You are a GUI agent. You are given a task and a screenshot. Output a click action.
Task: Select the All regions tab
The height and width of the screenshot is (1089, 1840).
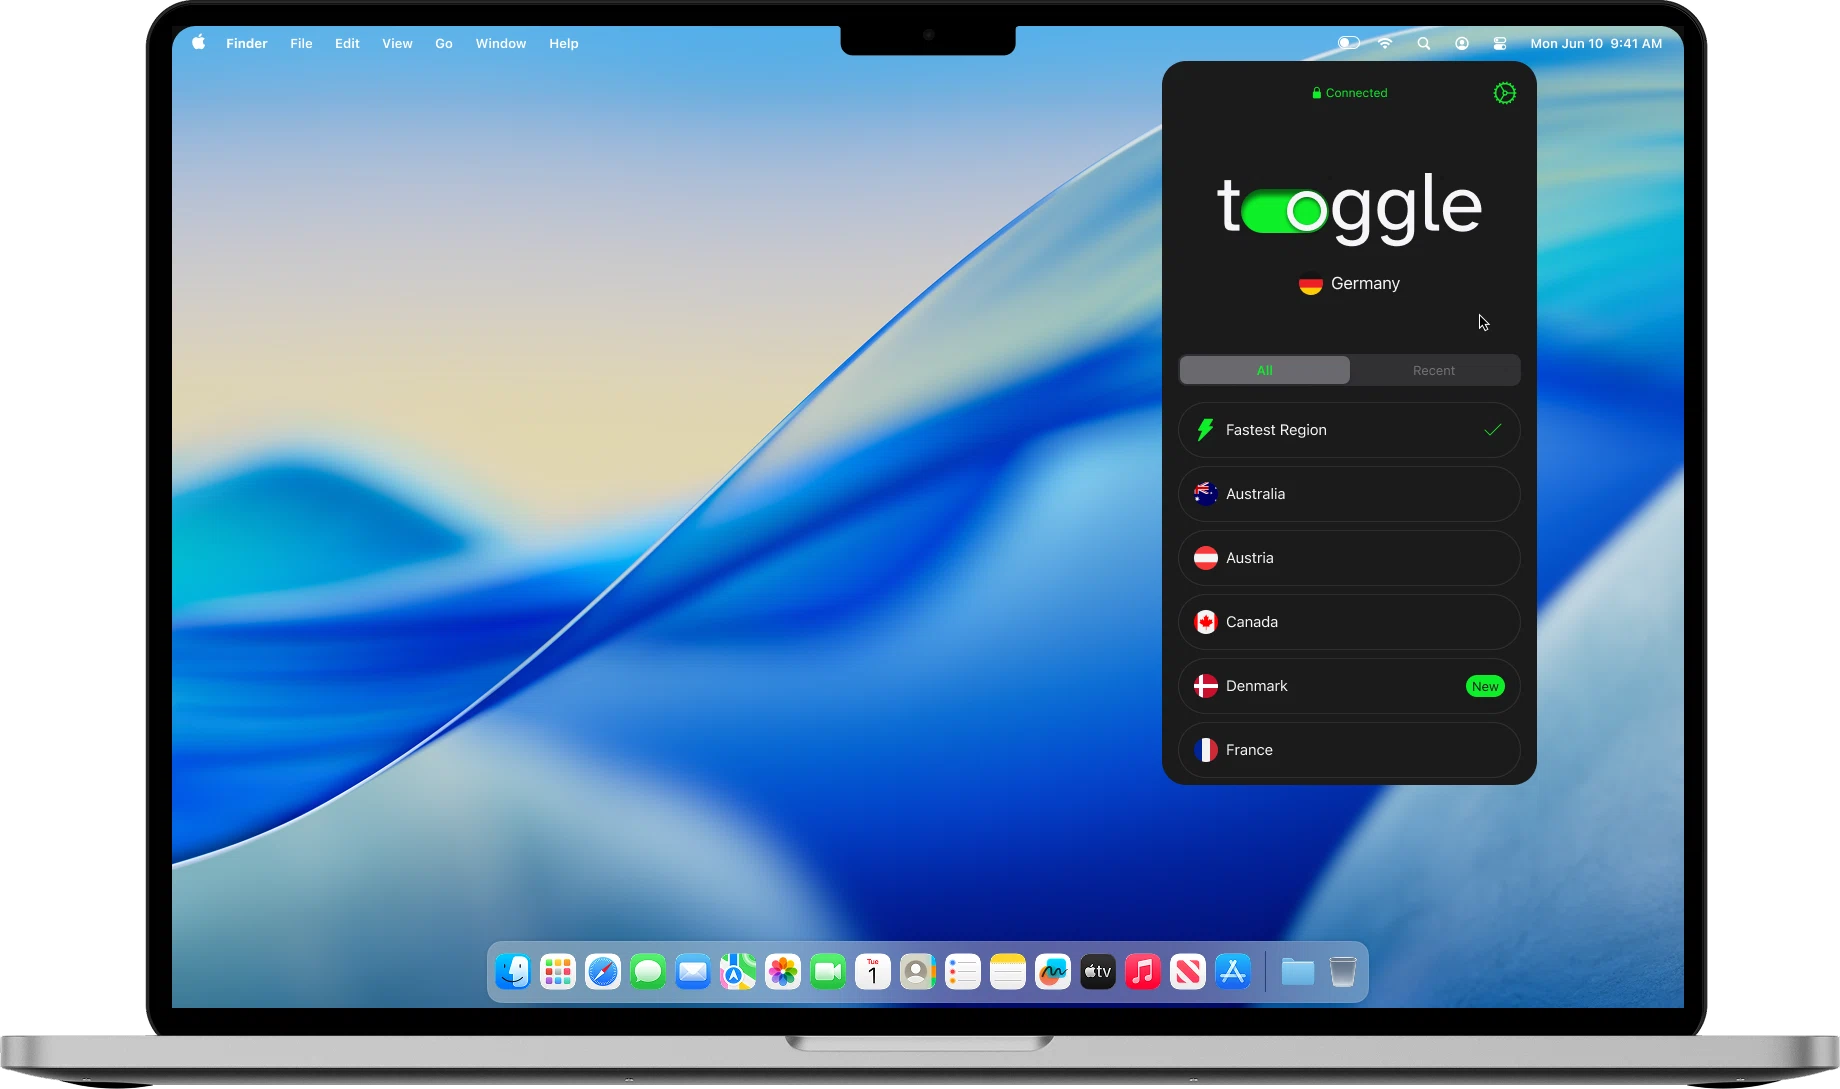click(x=1265, y=370)
